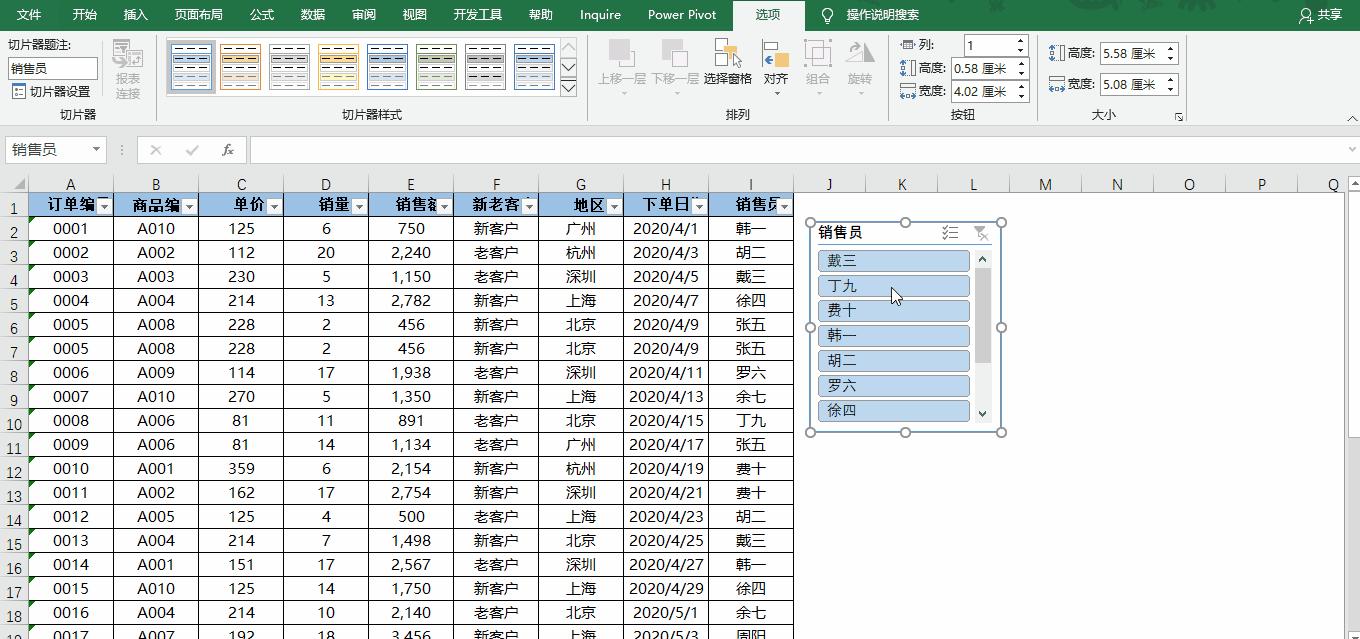Image resolution: width=1360 pixels, height=639 pixels.
Task: Open filter dropdown for 地区 column
Action: (x=614, y=206)
